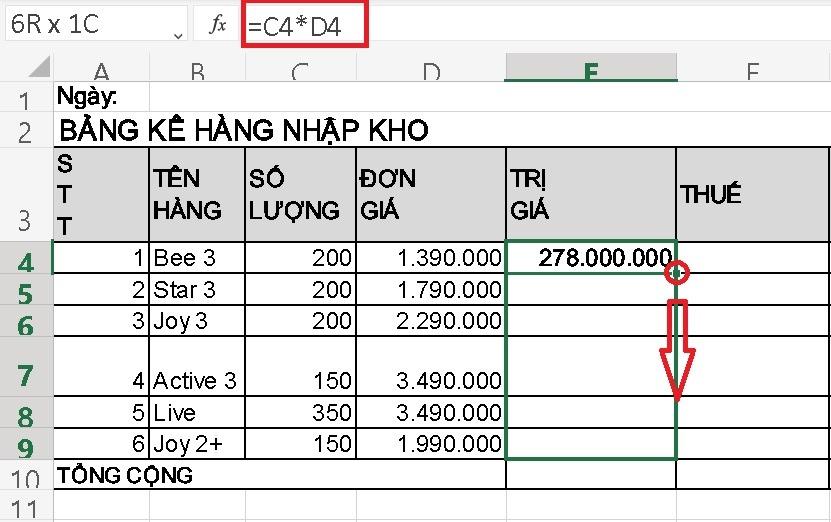Click the cell 'Joy 2+'
Screen dimensions: 831x522
tap(197, 444)
